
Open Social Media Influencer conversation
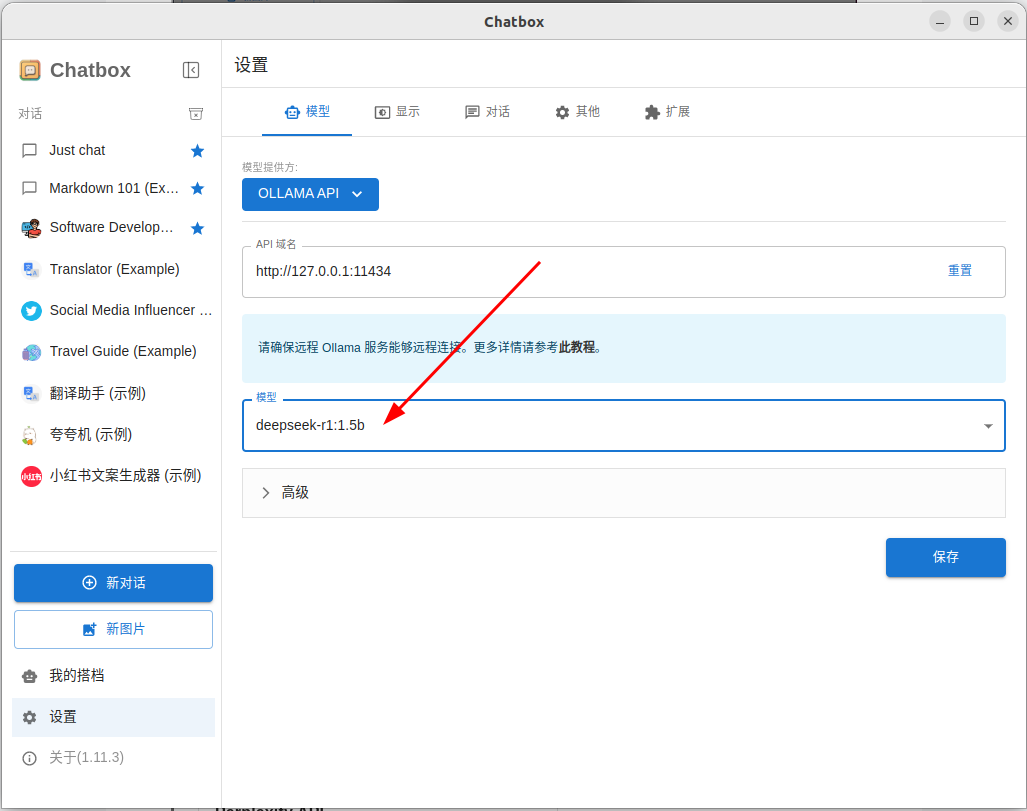pos(113,311)
